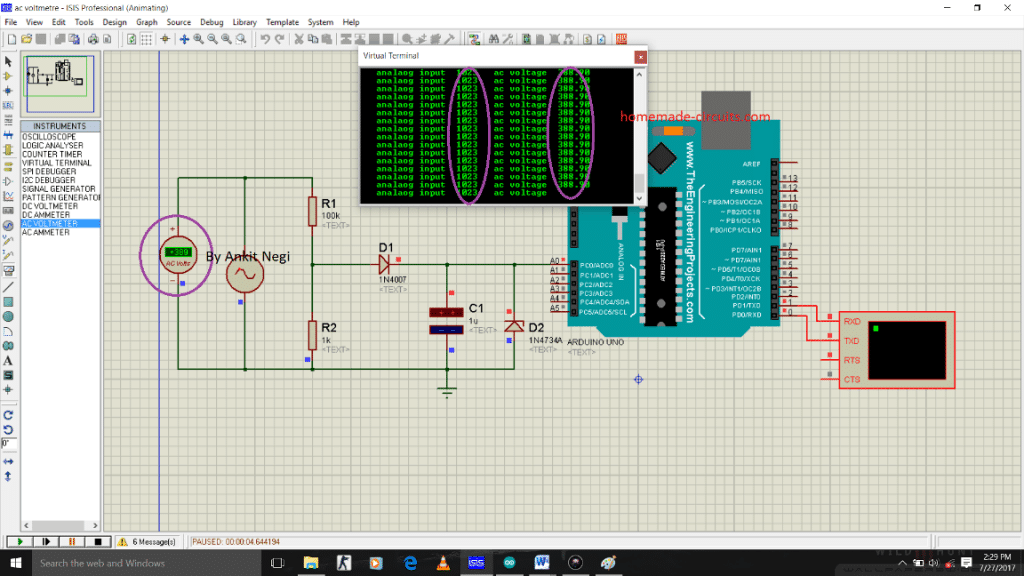1024x576 pixels.
Task: Pause the running simulation
Action: [x=70, y=541]
